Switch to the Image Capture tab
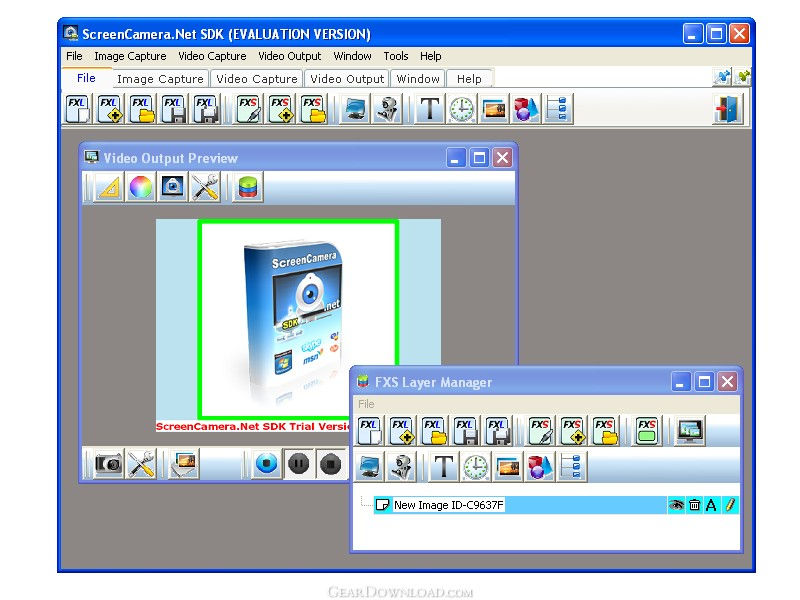 160,79
